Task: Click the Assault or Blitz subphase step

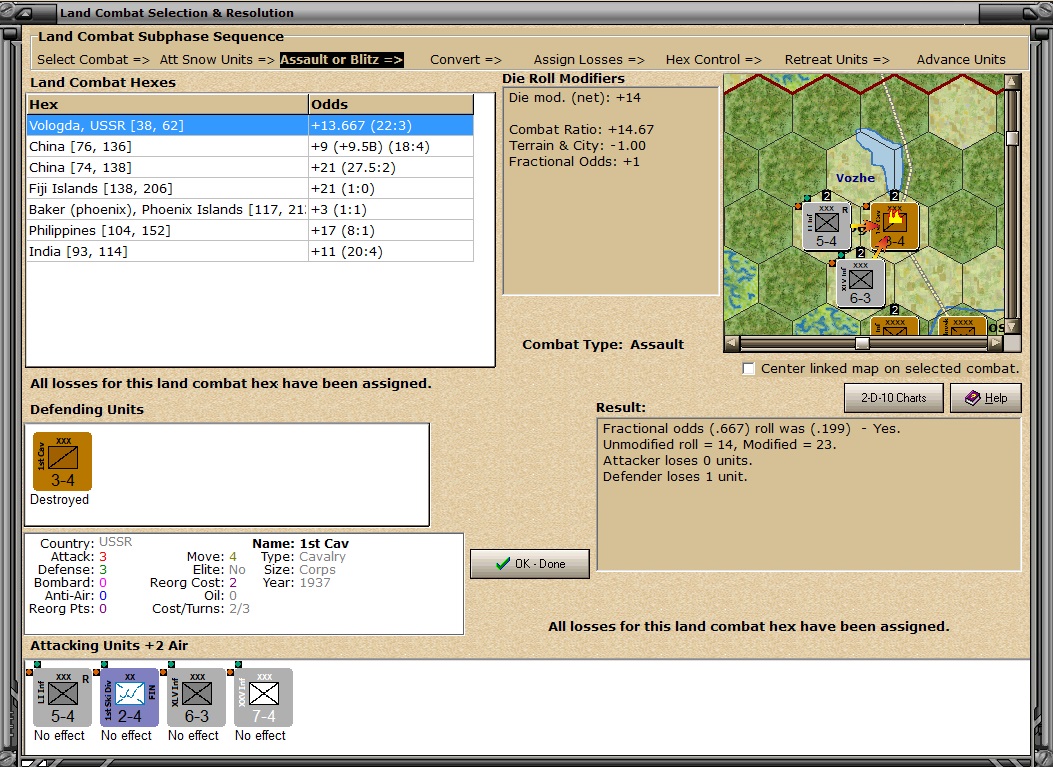Action: pos(341,59)
